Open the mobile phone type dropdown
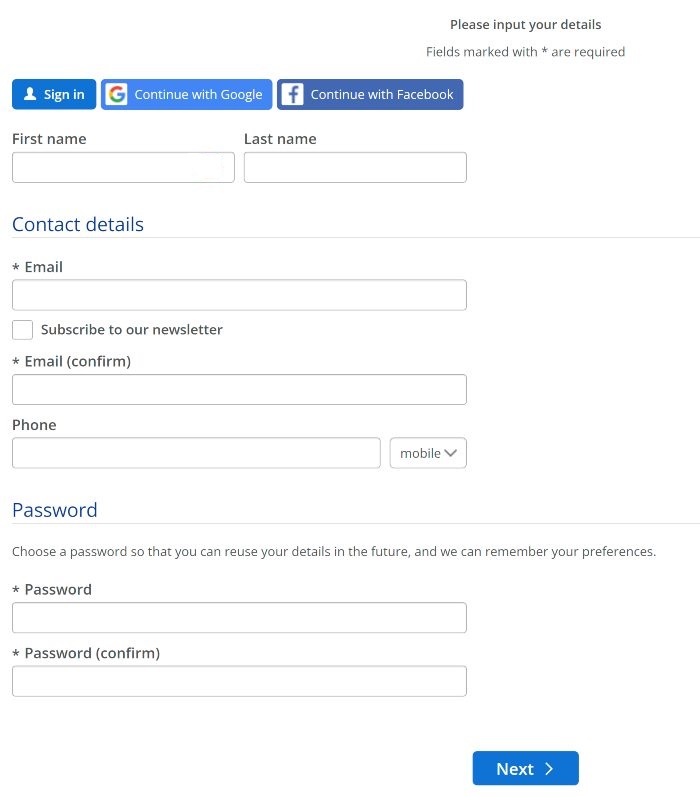Image resolution: width=700 pixels, height=797 pixels. tap(428, 453)
